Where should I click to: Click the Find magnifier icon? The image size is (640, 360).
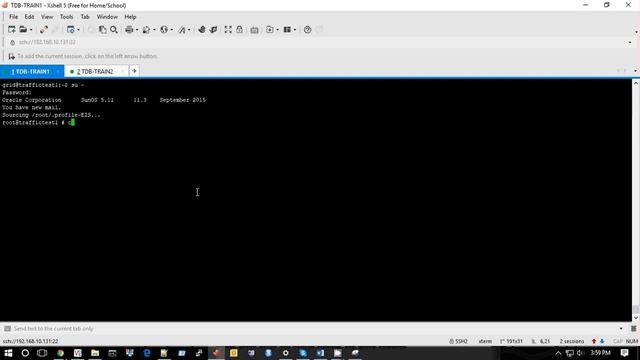[x=114, y=29]
